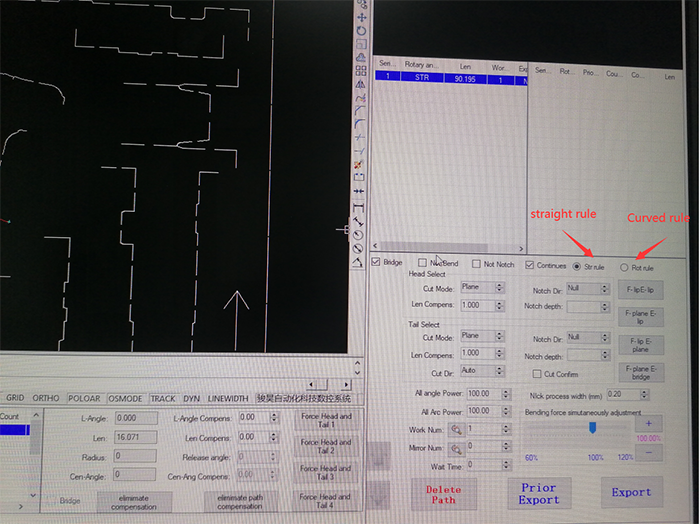700x524 pixels.
Task: Adjust Head Select Len Compens stepper
Action: 500,306
